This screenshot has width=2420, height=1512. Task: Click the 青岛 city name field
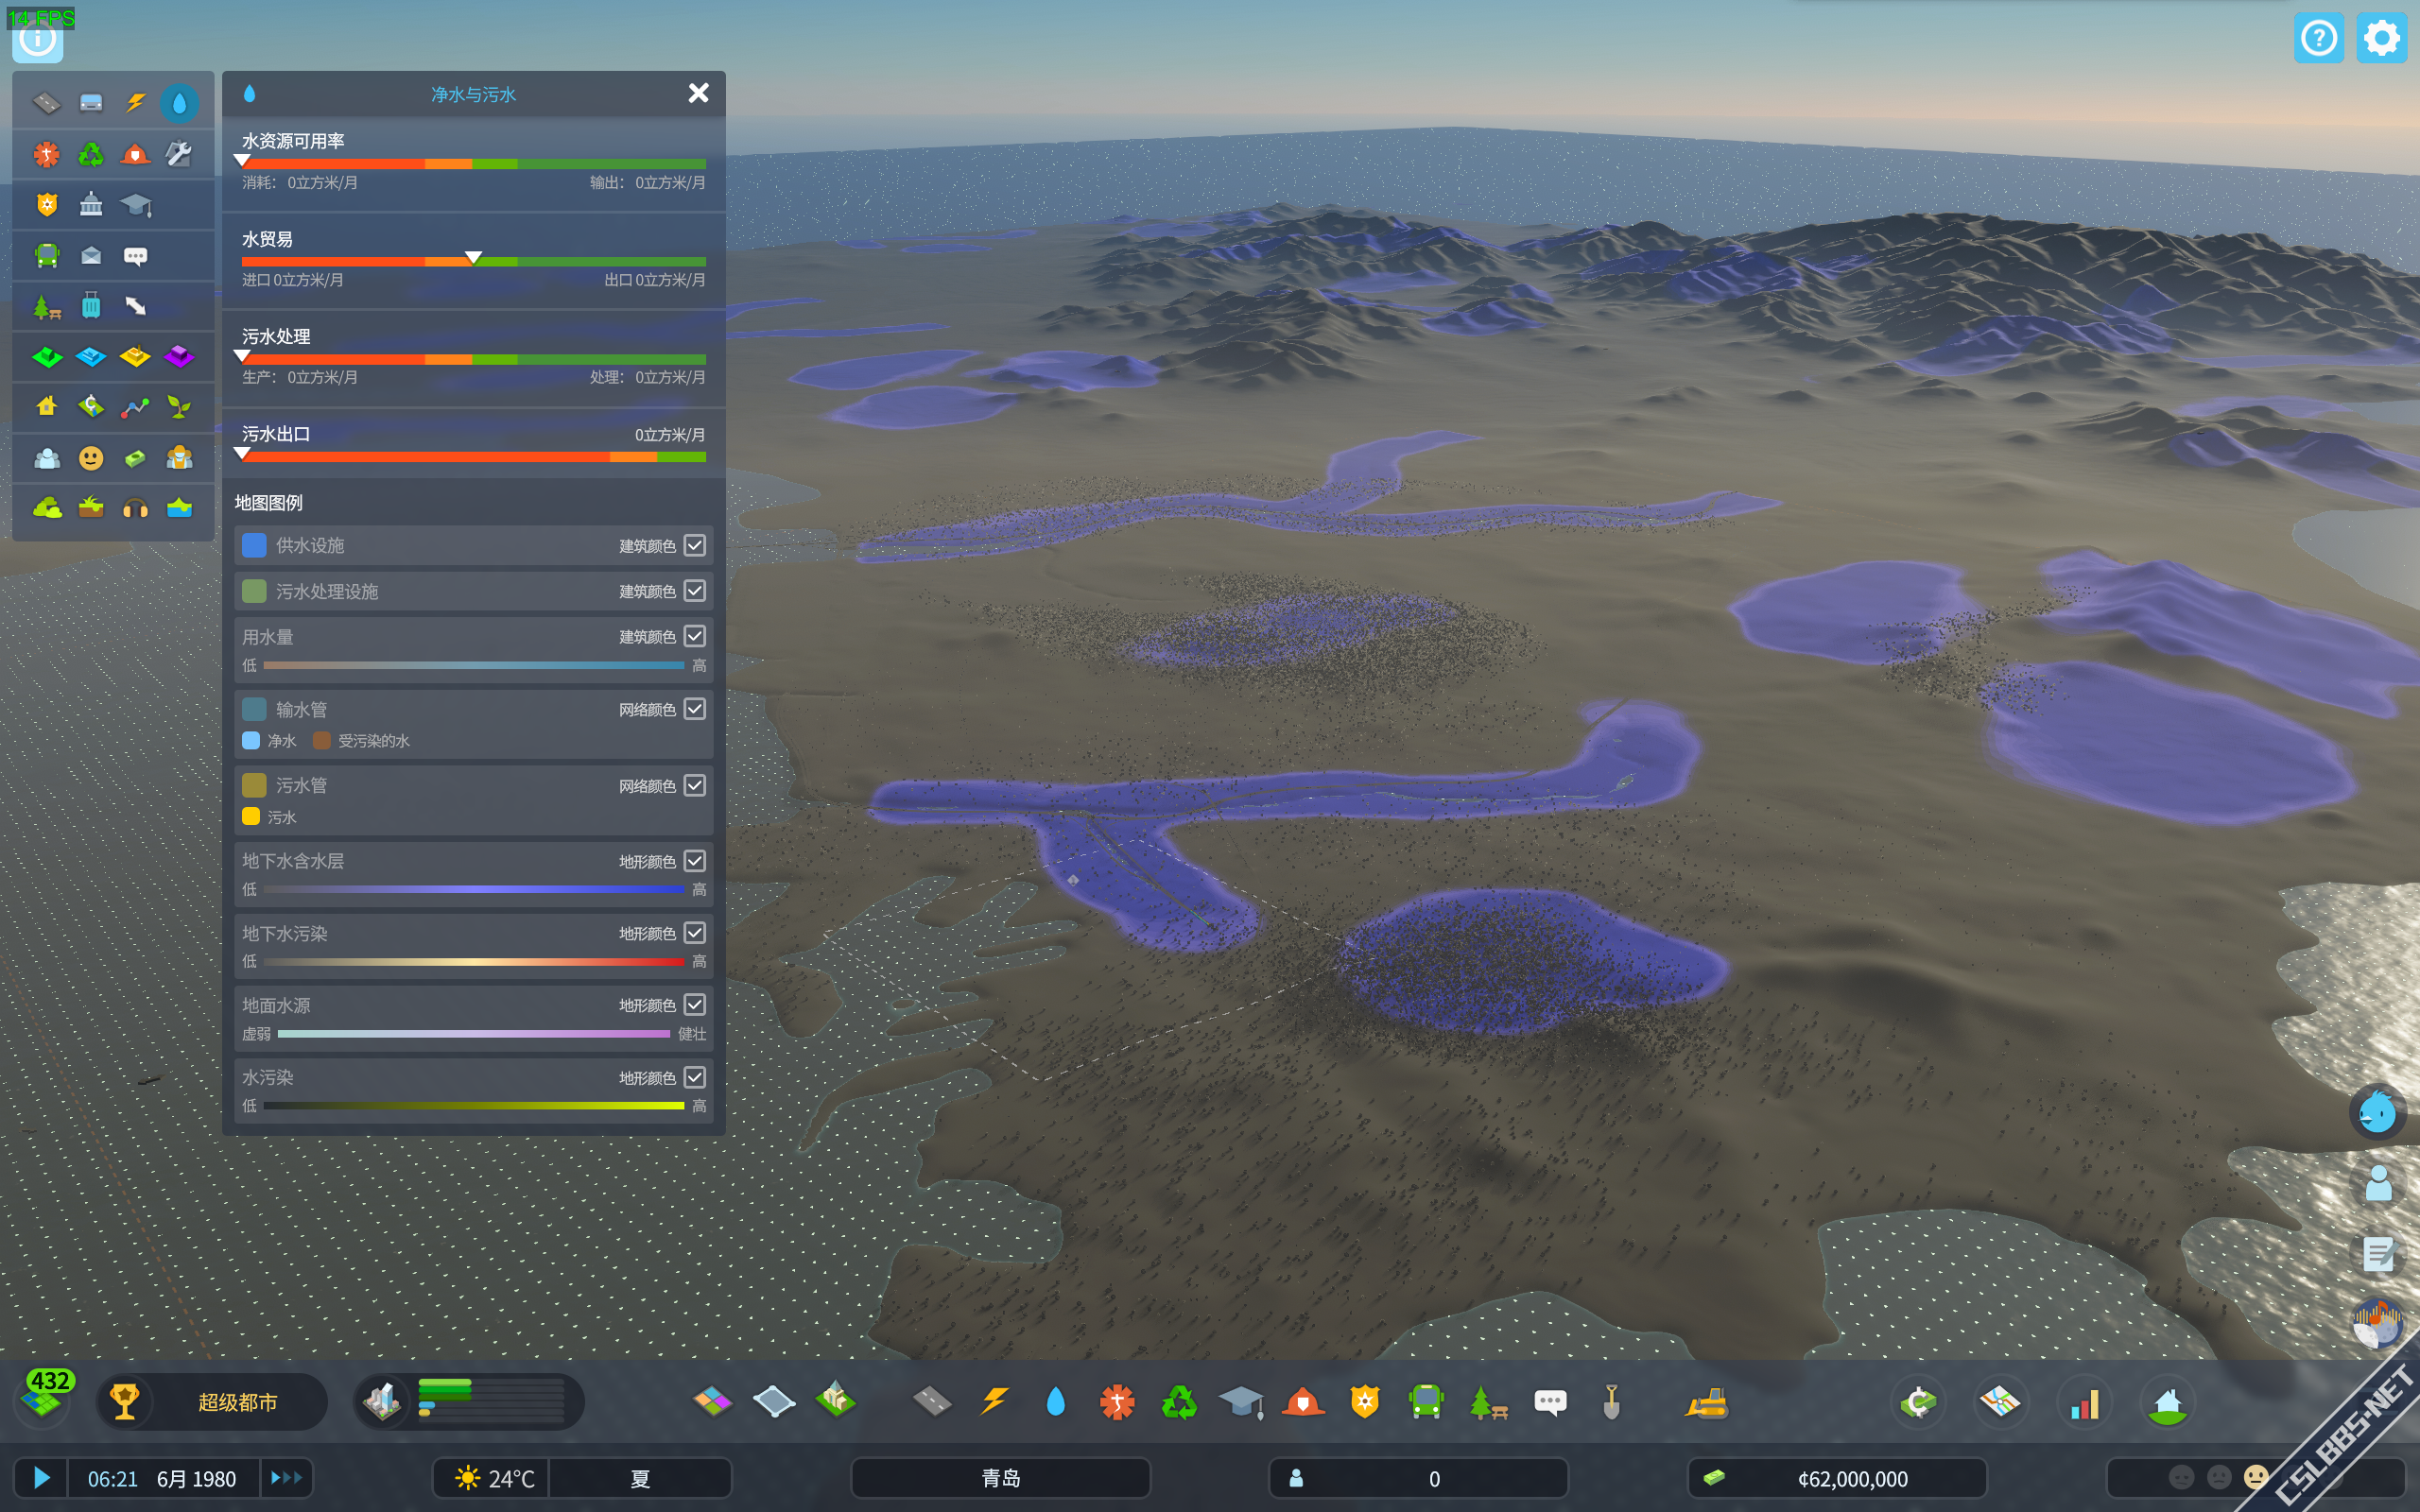1000,1478
